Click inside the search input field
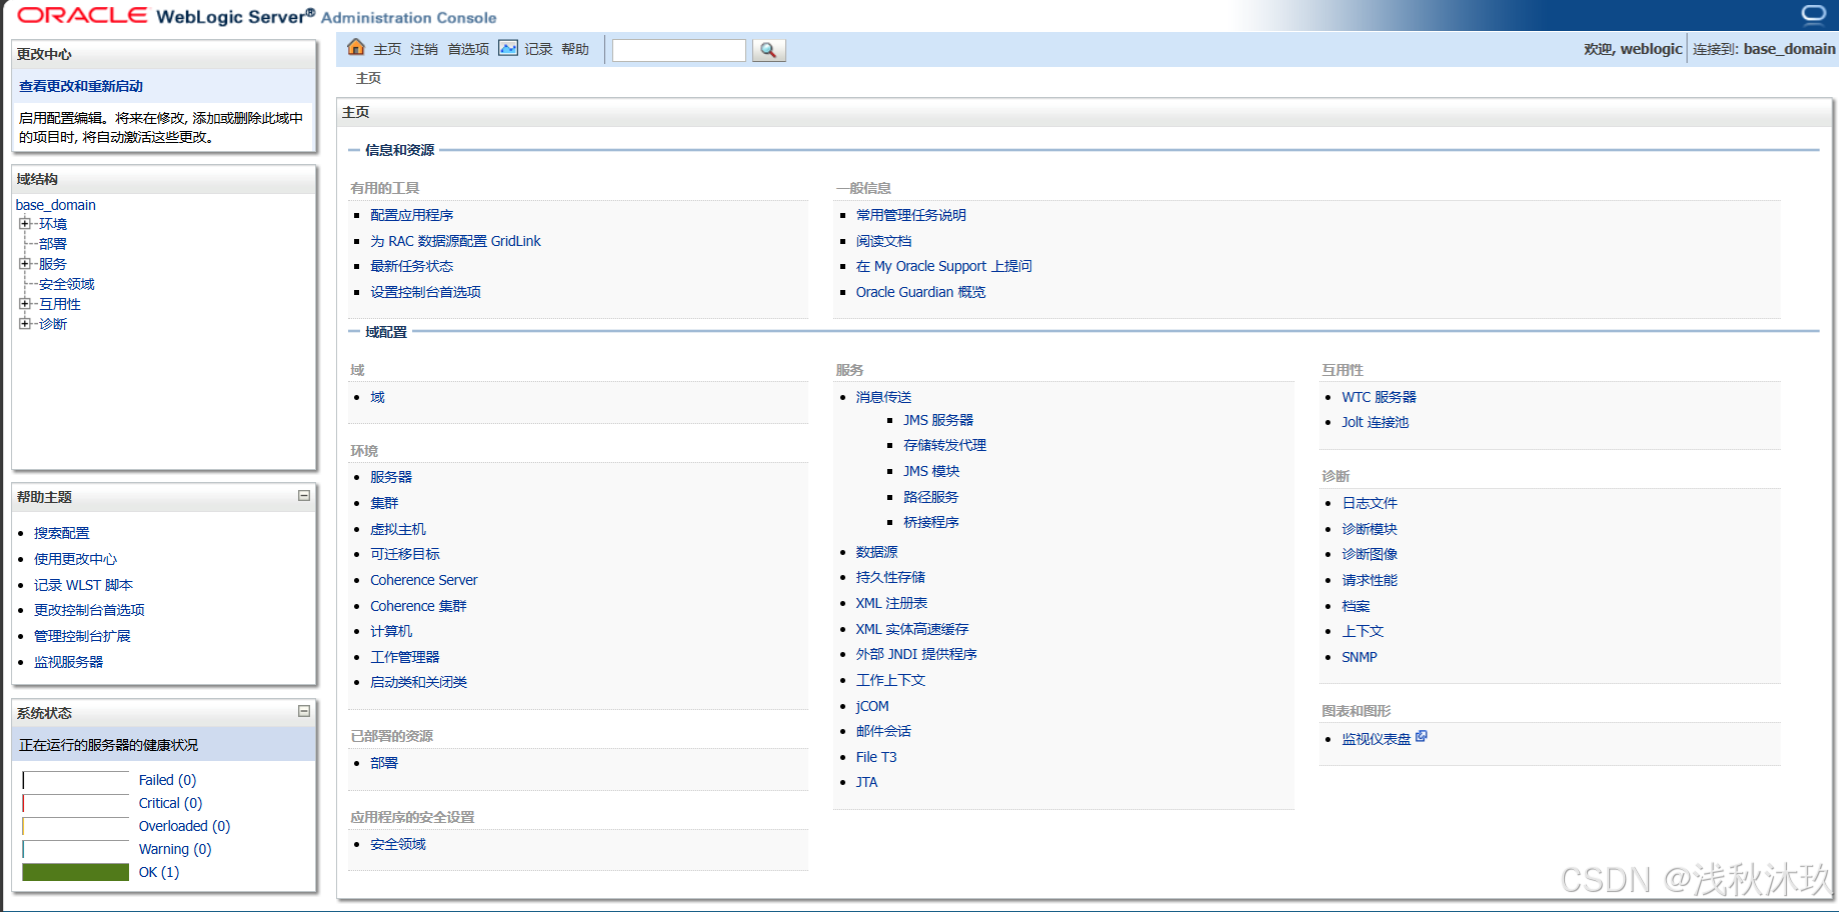The width and height of the screenshot is (1839, 912). tap(678, 49)
